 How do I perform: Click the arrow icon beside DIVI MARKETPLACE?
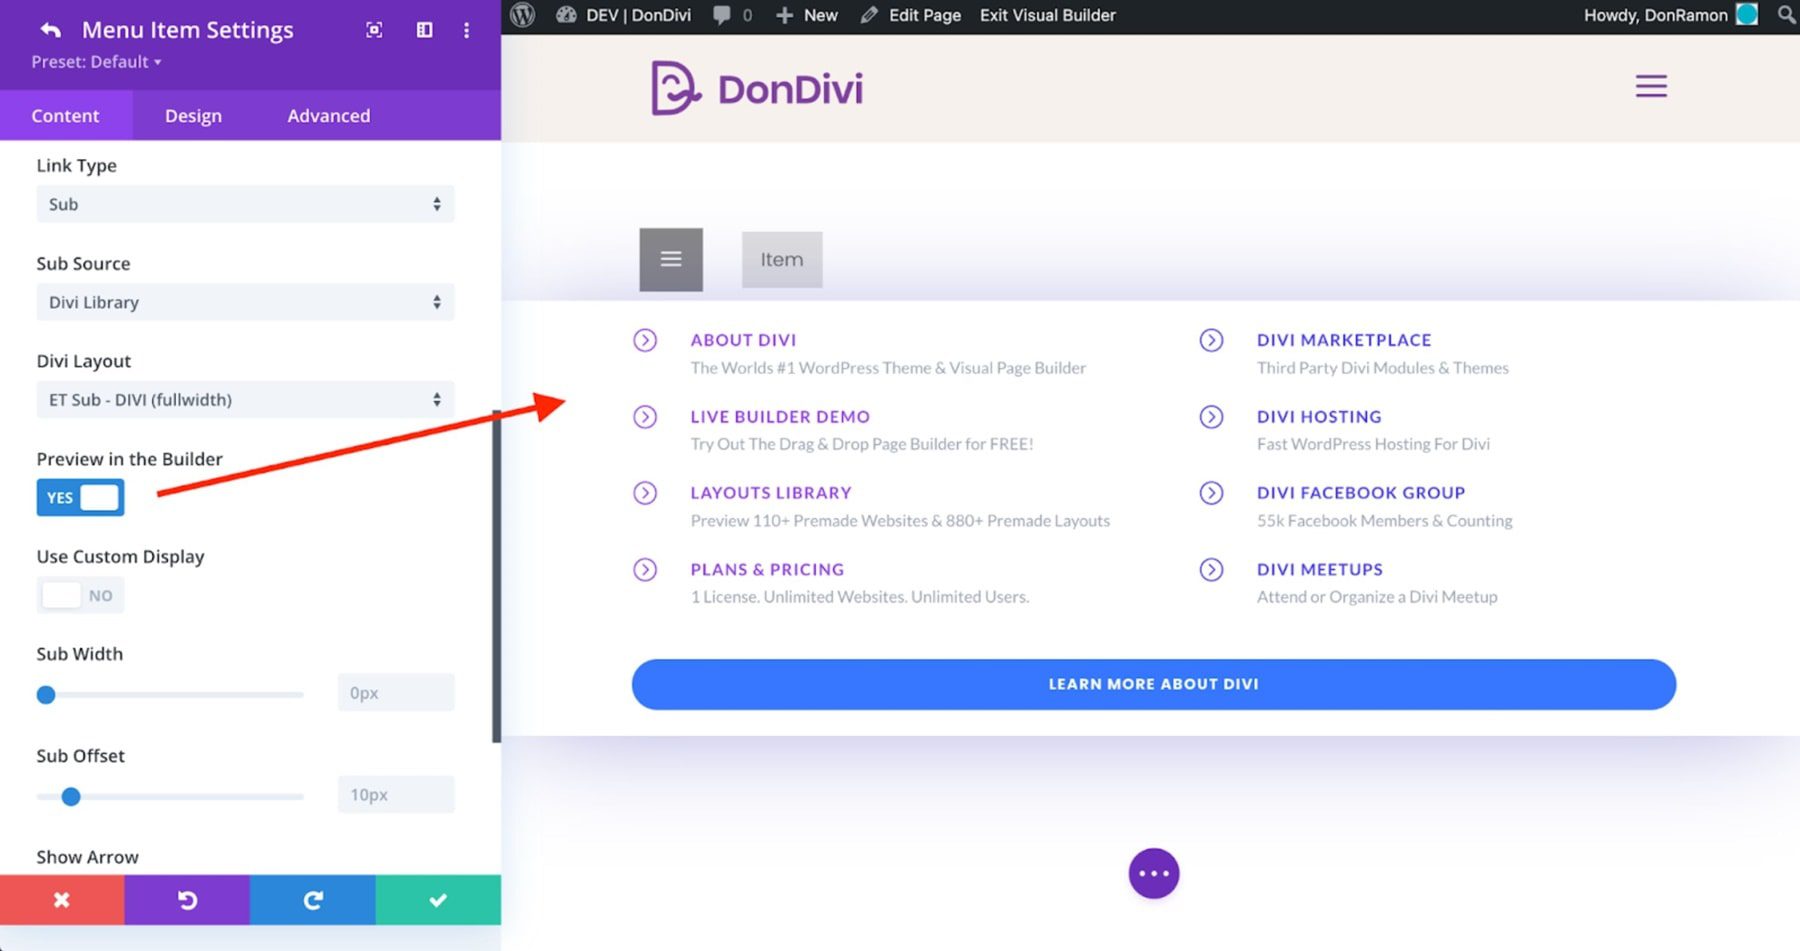click(x=1211, y=340)
